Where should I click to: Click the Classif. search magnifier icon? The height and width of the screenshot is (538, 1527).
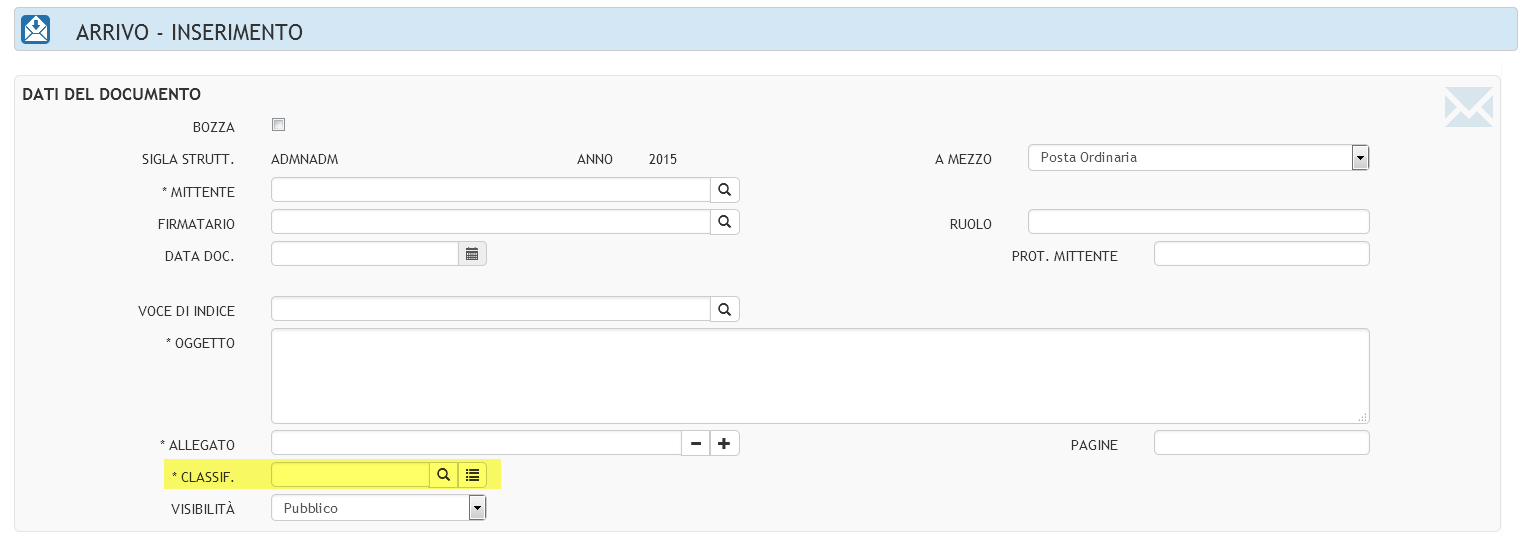tap(443, 475)
